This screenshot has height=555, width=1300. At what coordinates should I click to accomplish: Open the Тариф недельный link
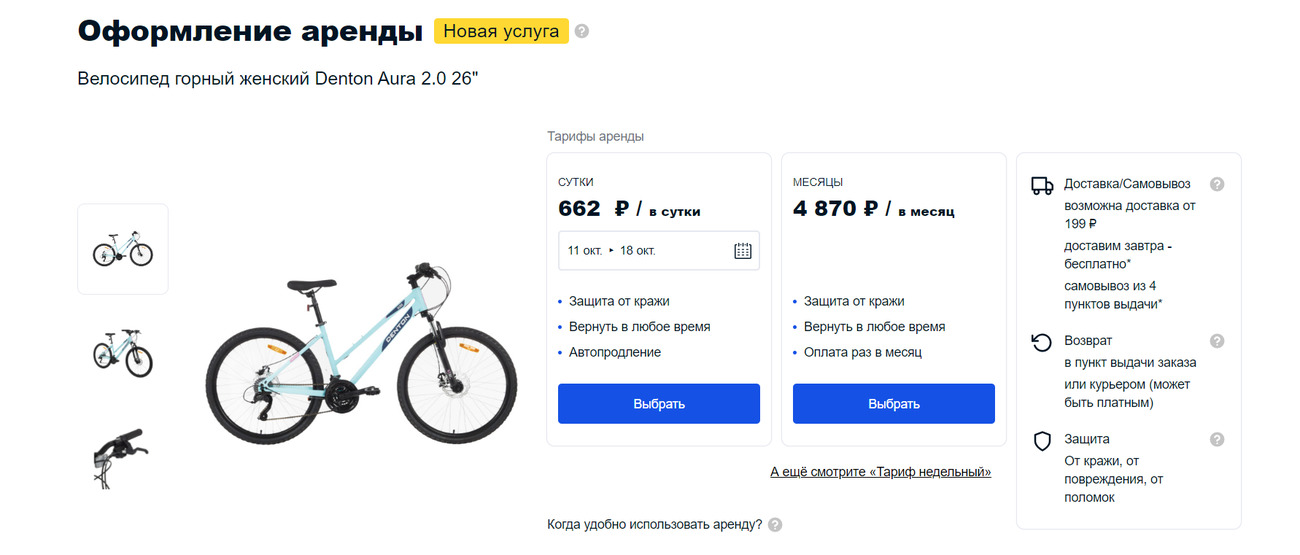tap(881, 472)
